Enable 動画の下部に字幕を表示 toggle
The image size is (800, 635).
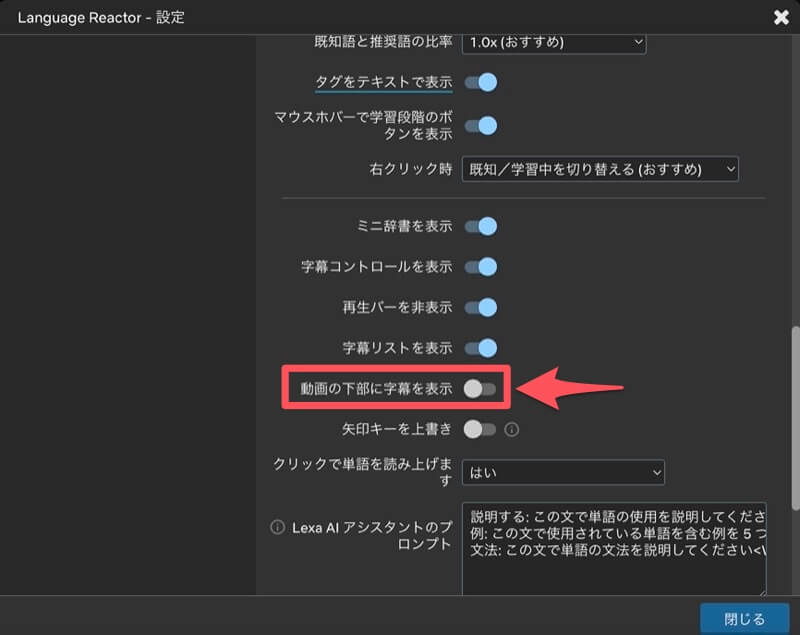(x=480, y=388)
